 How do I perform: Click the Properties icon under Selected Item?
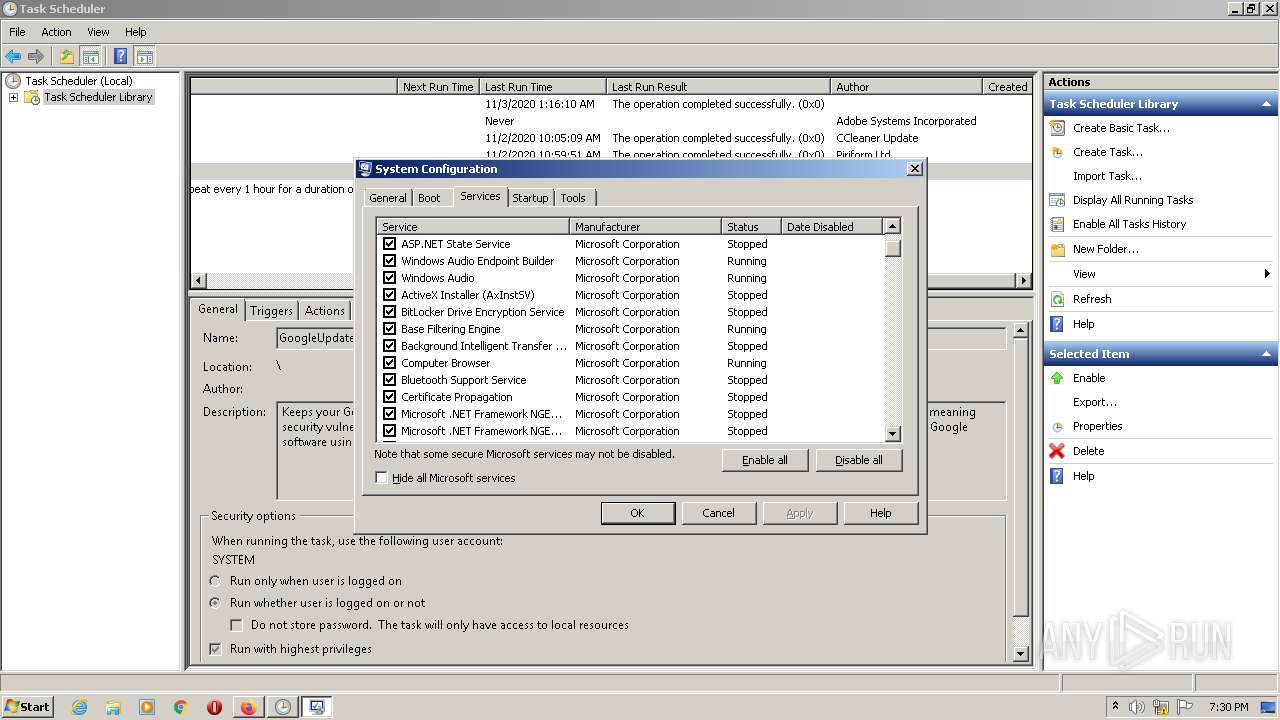[x=1057, y=426]
